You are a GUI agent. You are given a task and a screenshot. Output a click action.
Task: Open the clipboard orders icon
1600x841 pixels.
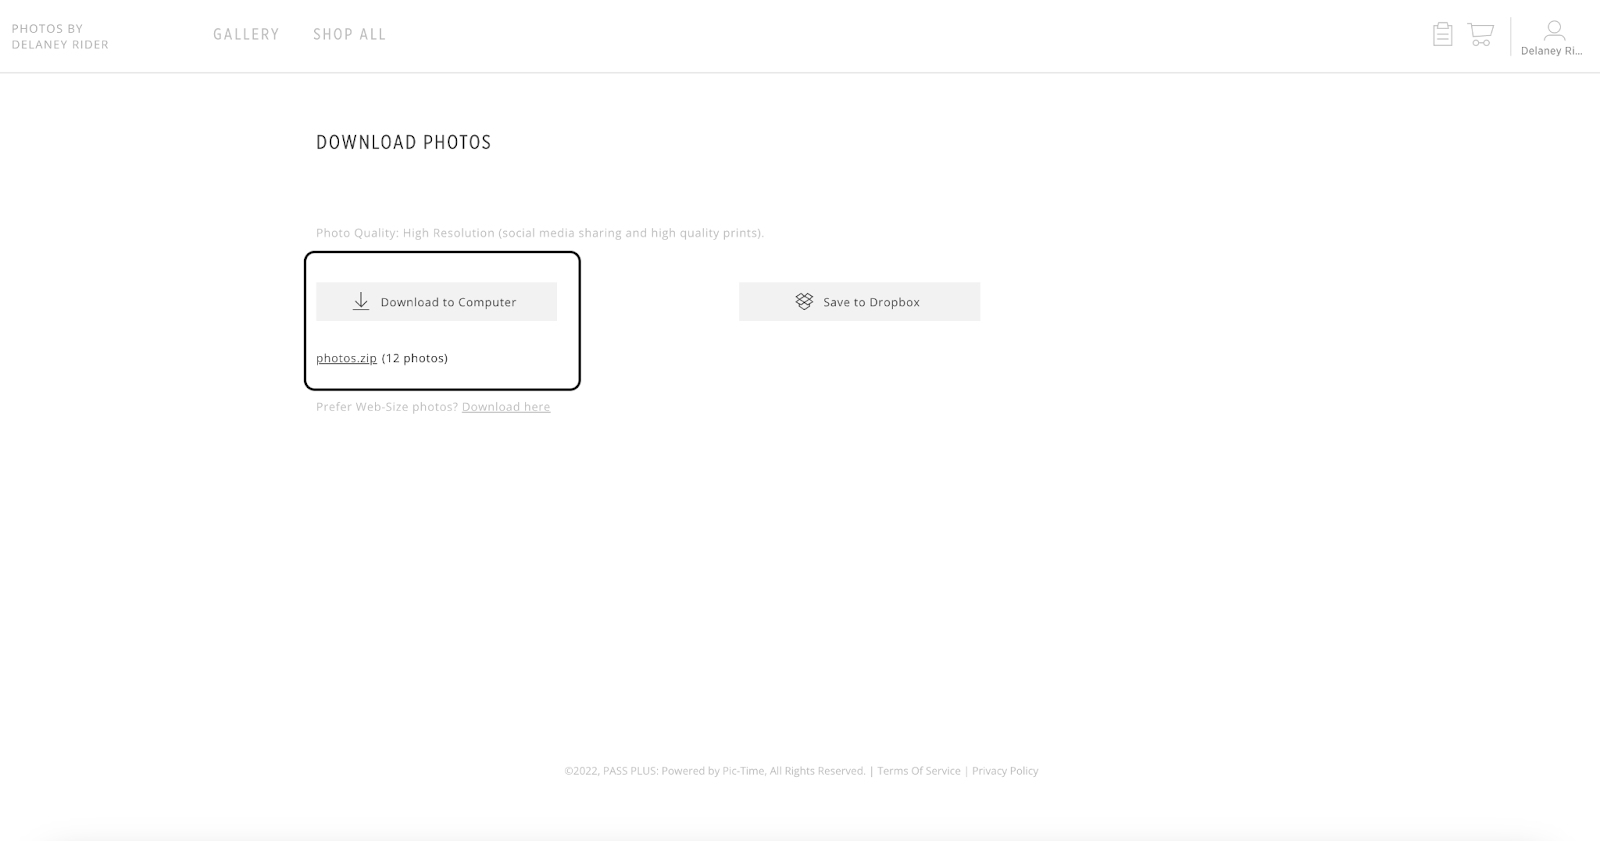point(1442,34)
